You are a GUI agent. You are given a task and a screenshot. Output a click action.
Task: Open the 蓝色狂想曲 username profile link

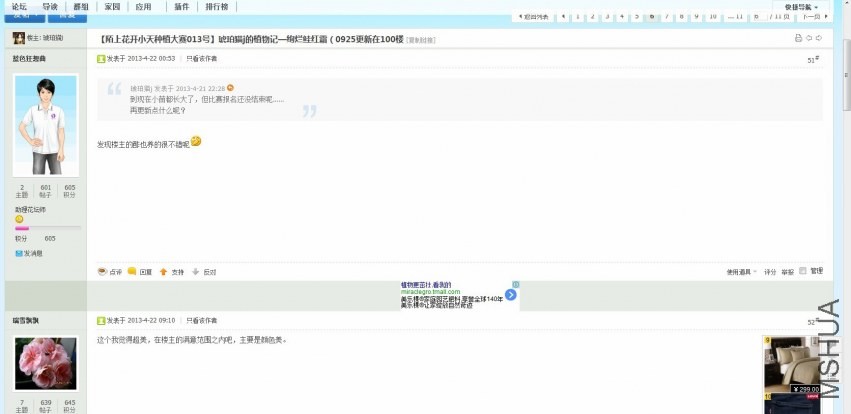point(29,59)
